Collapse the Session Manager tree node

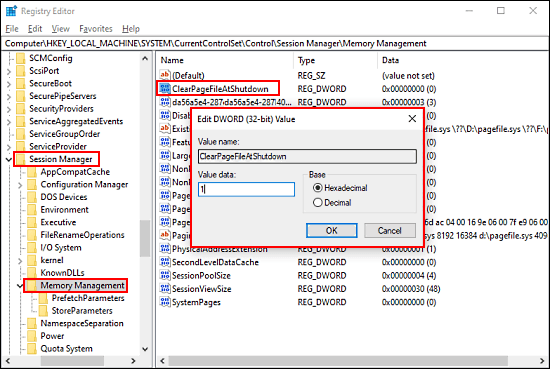pos(9,160)
